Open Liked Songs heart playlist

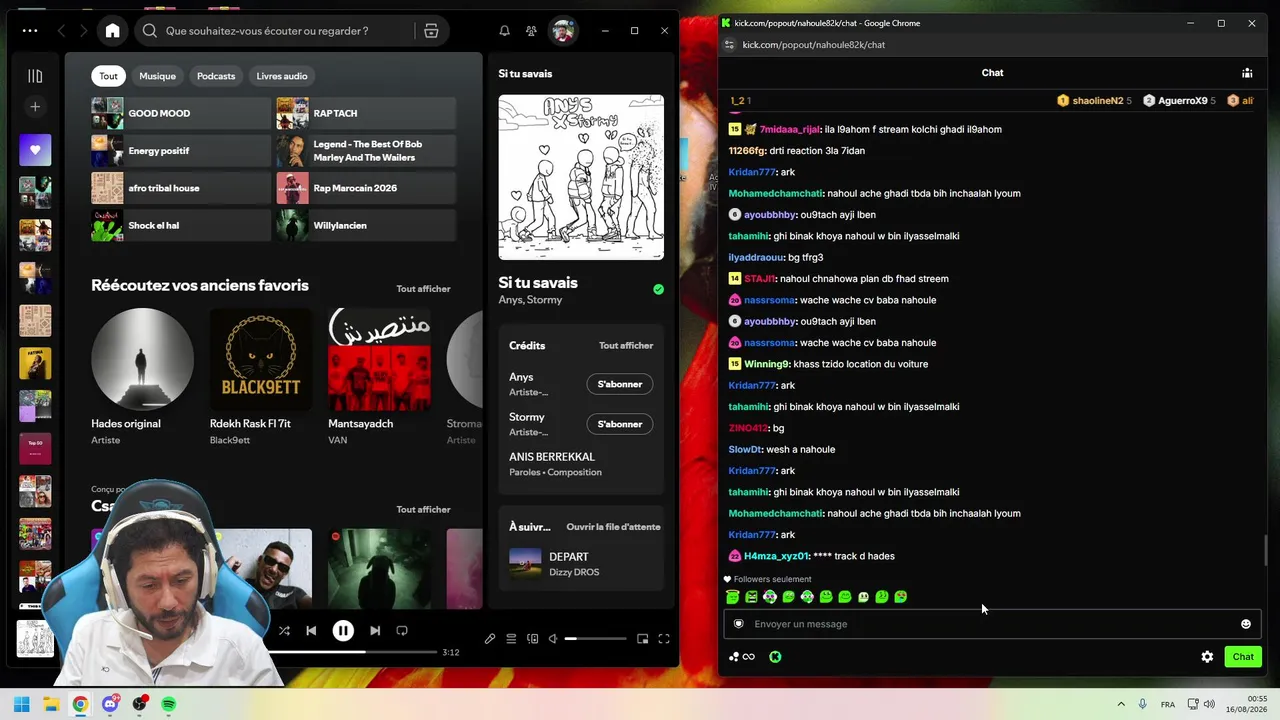click(x=35, y=150)
